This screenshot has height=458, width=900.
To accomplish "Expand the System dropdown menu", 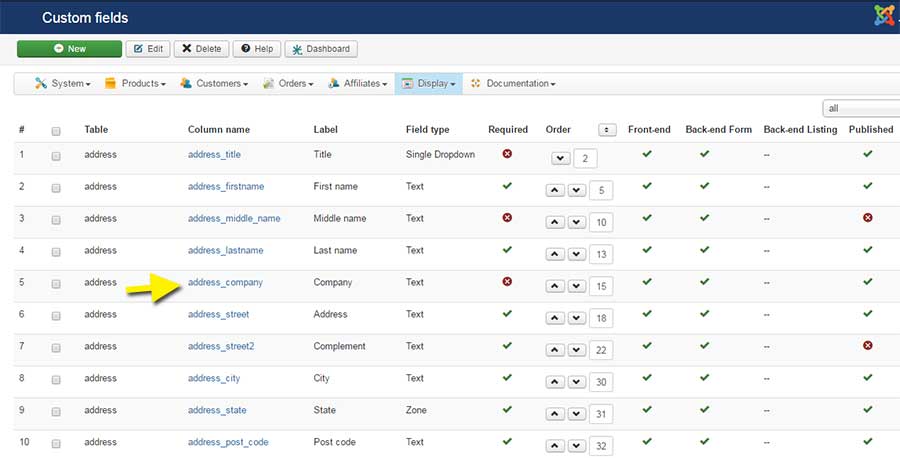I will pyautogui.click(x=62, y=84).
